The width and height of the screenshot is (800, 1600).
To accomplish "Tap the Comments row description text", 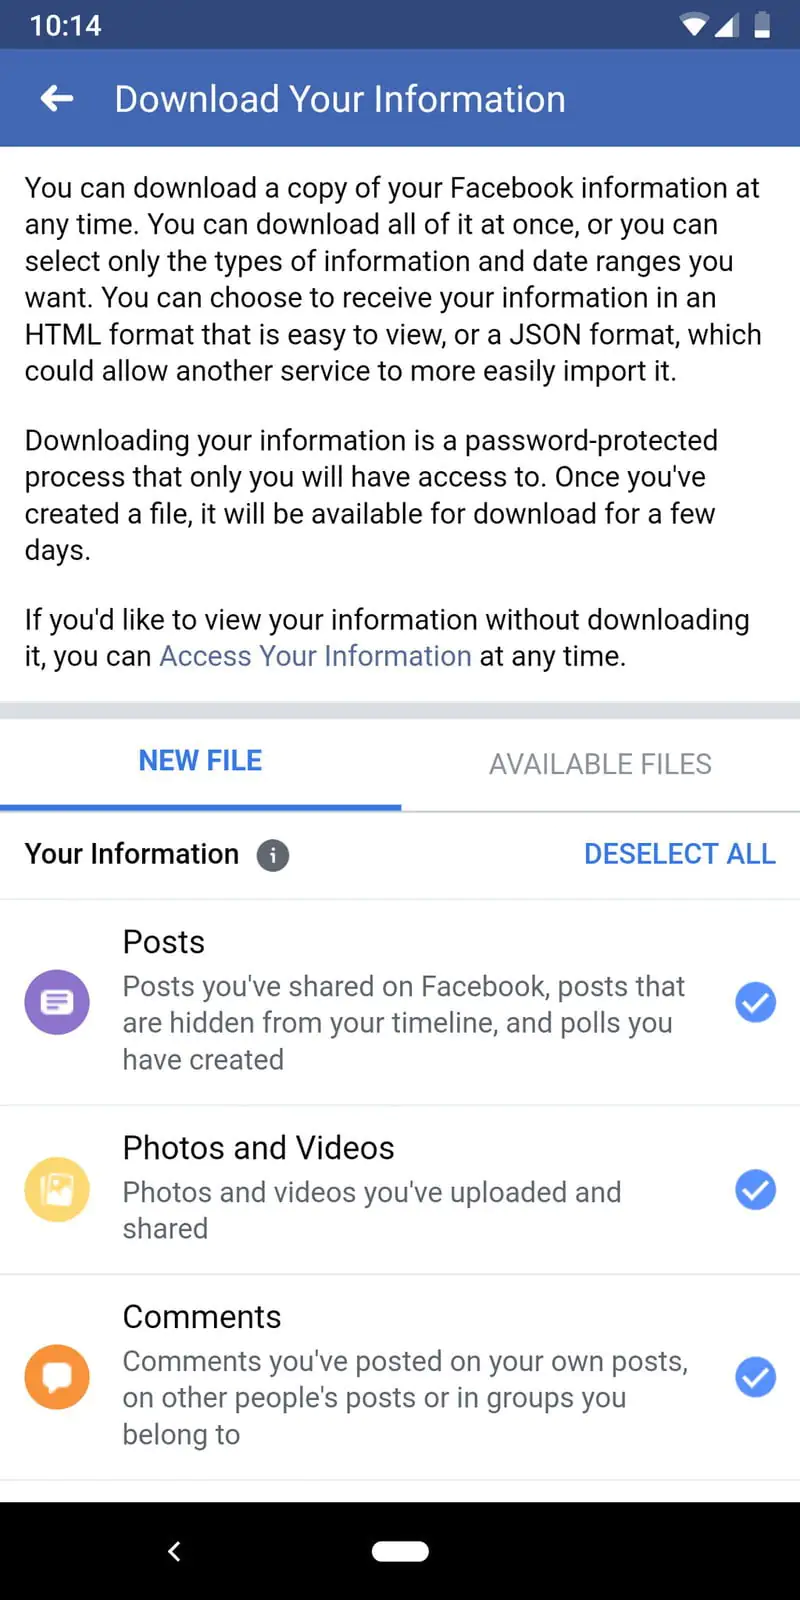I will pos(404,1398).
